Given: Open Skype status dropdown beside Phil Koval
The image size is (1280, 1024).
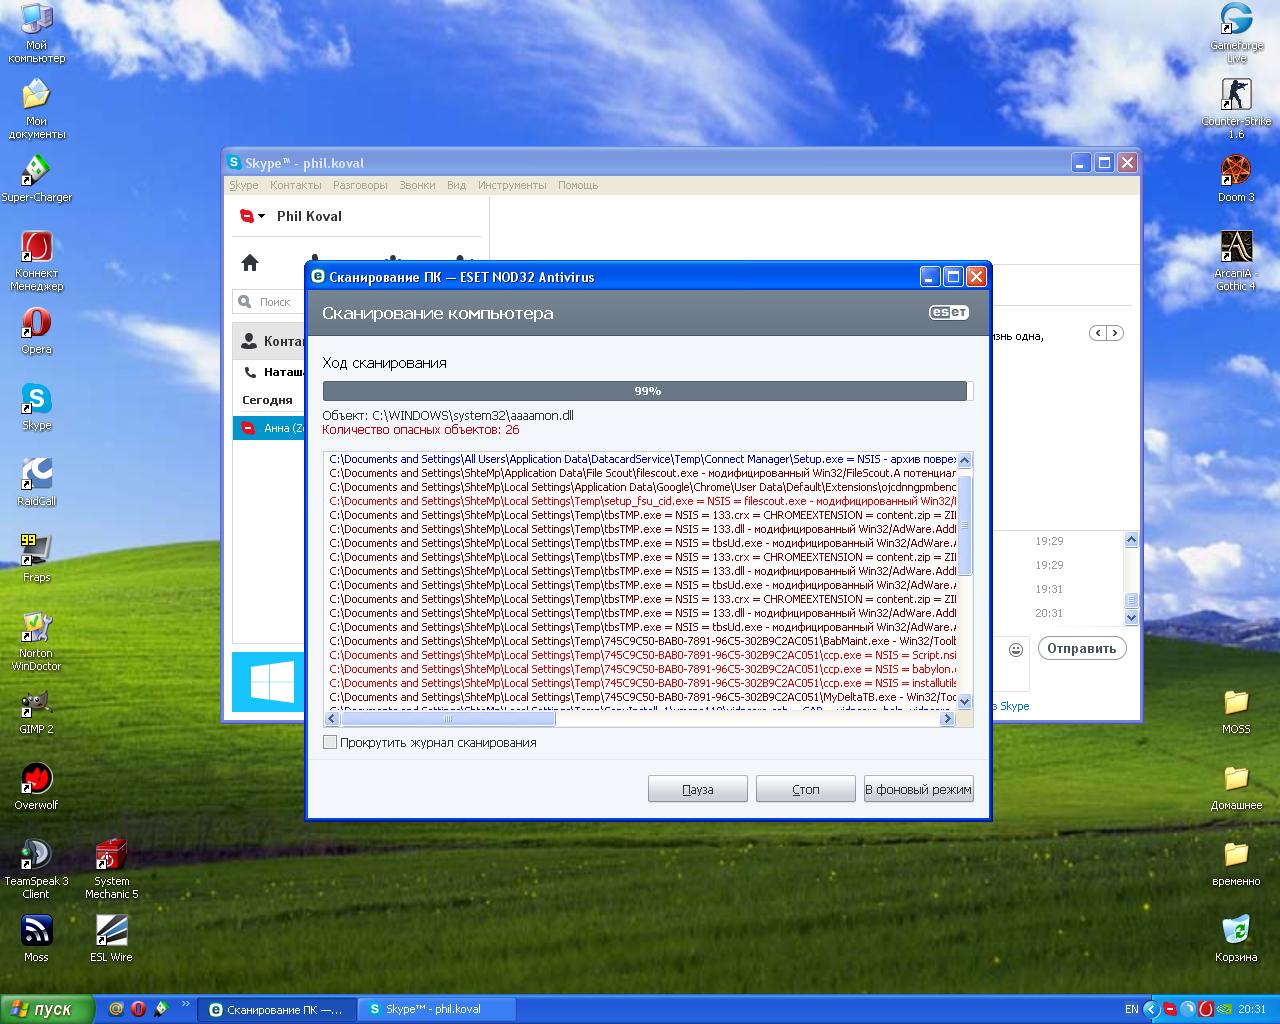Looking at the screenshot, I should pos(252,216).
